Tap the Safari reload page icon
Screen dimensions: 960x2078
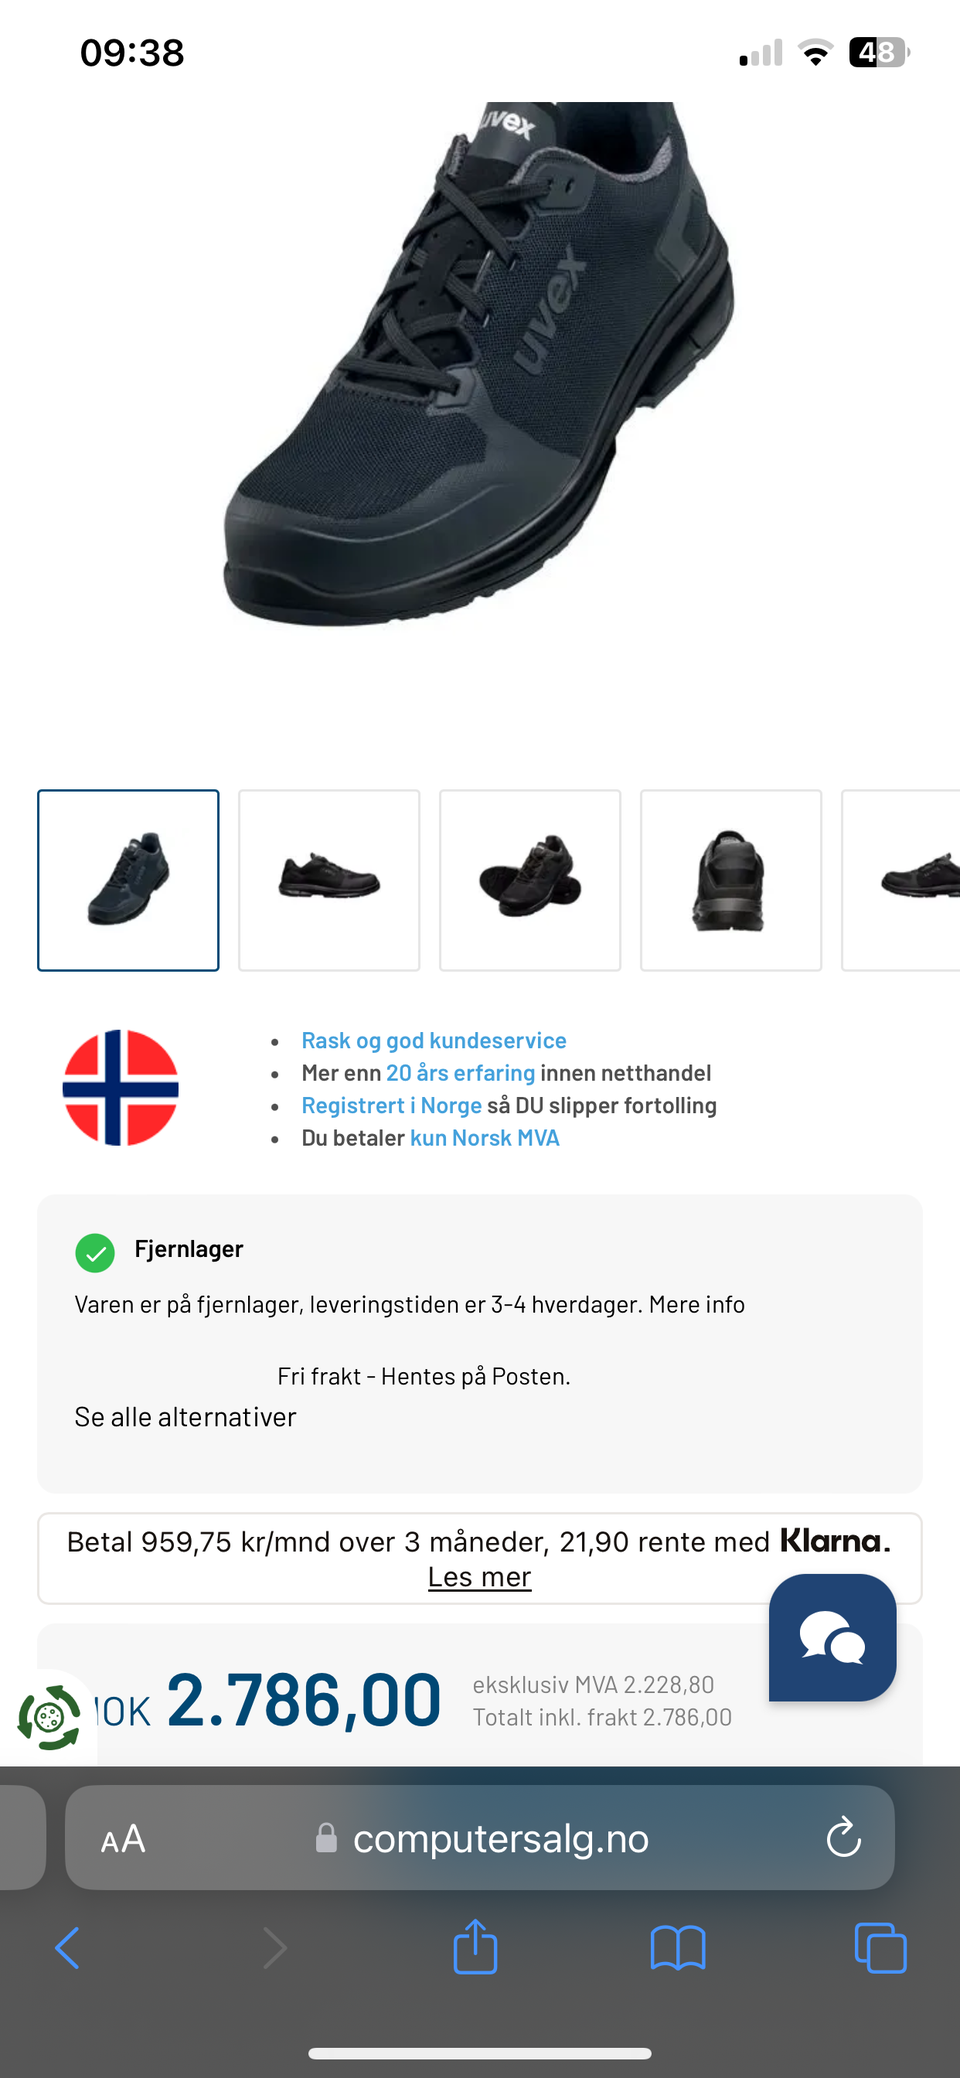tap(843, 1837)
